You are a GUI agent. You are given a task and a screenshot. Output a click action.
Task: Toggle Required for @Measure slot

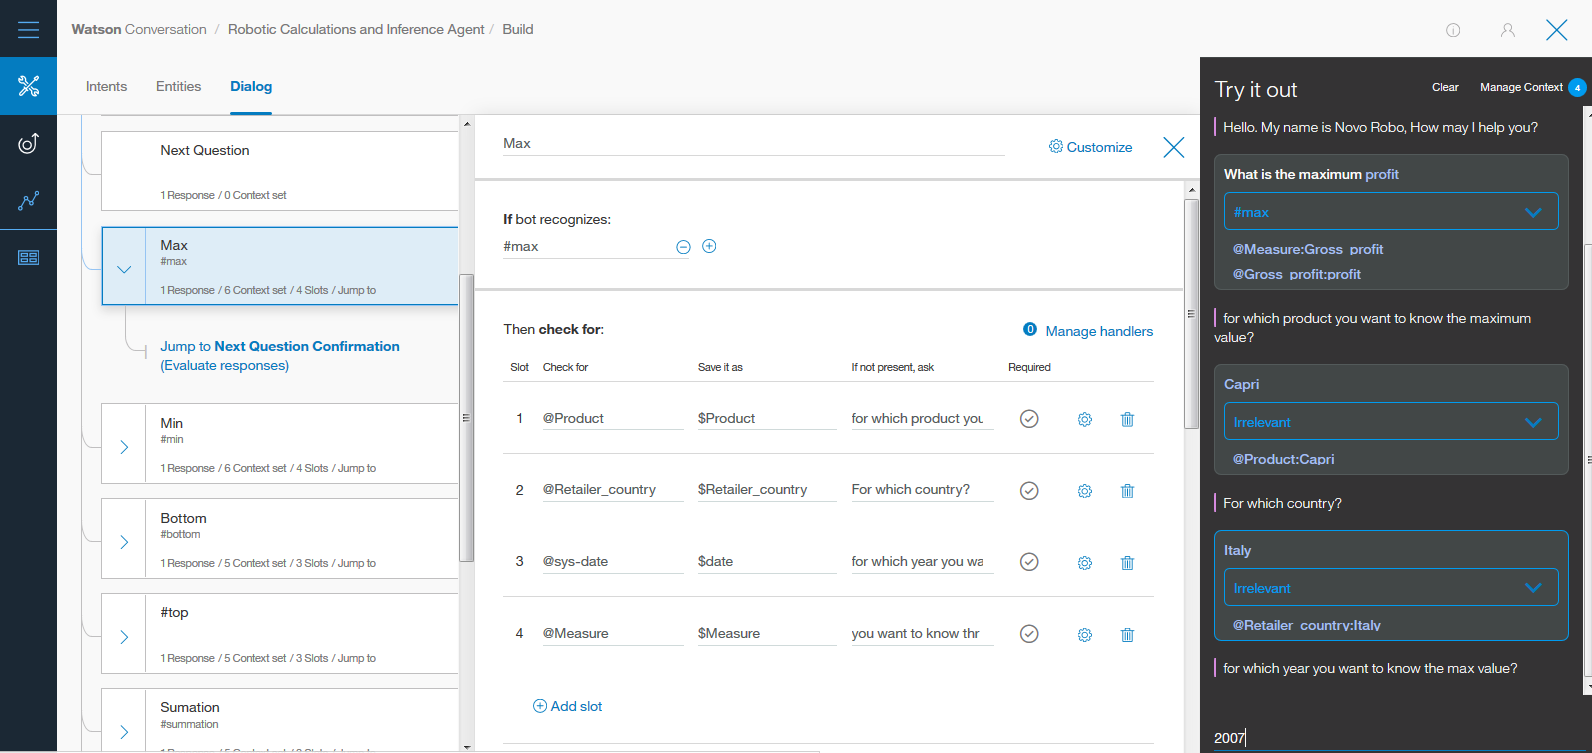pyautogui.click(x=1029, y=633)
